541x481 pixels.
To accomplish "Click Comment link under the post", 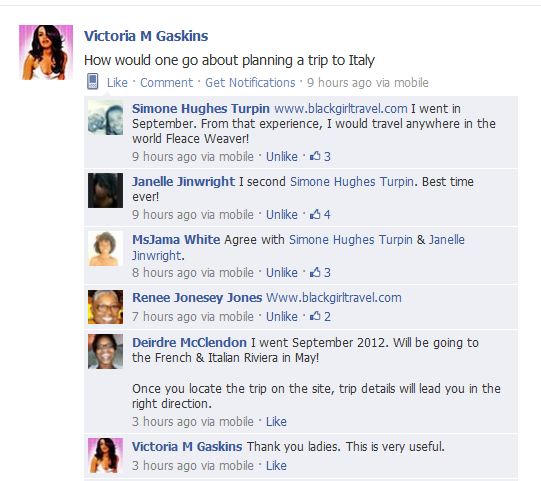I will 166,83.
